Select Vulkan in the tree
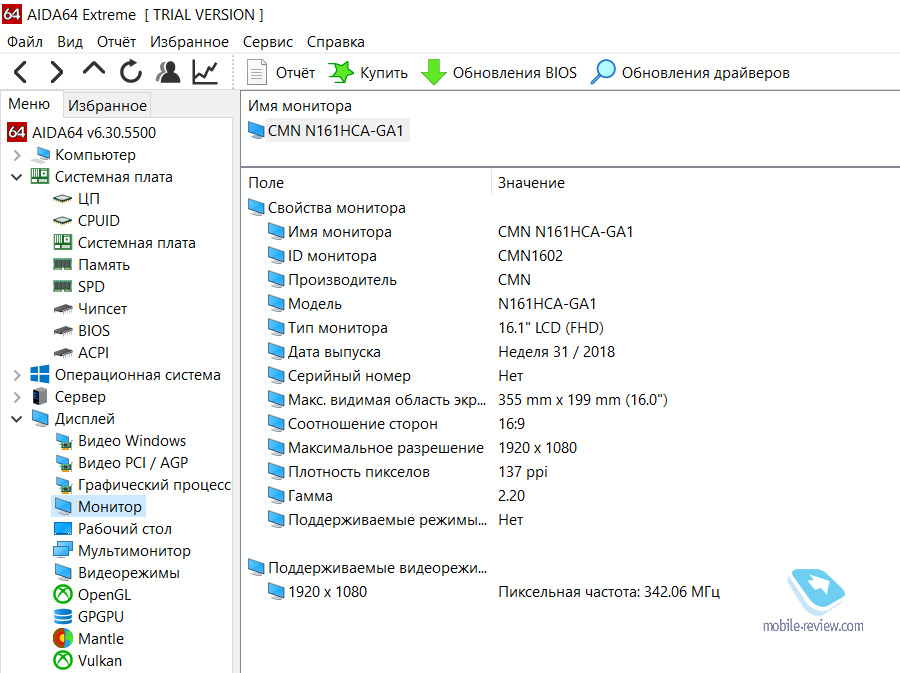Viewport: 900px width, 673px height. click(x=87, y=661)
